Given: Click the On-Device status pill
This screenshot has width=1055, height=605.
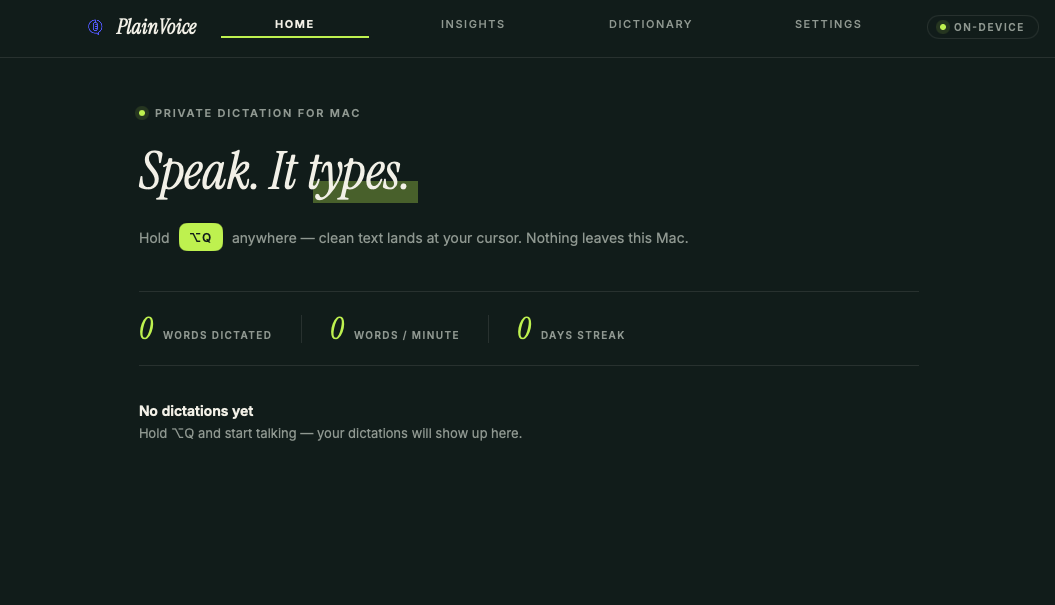Looking at the screenshot, I should [x=983, y=27].
